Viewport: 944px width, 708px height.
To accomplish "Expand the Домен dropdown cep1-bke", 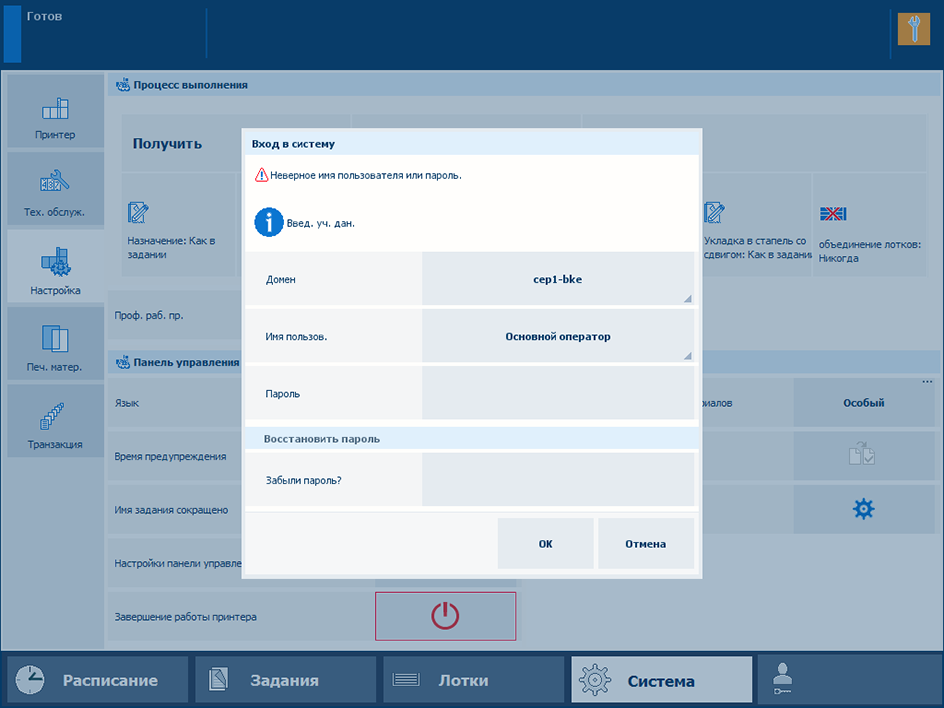I will pyautogui.click(x=558, y=279).
